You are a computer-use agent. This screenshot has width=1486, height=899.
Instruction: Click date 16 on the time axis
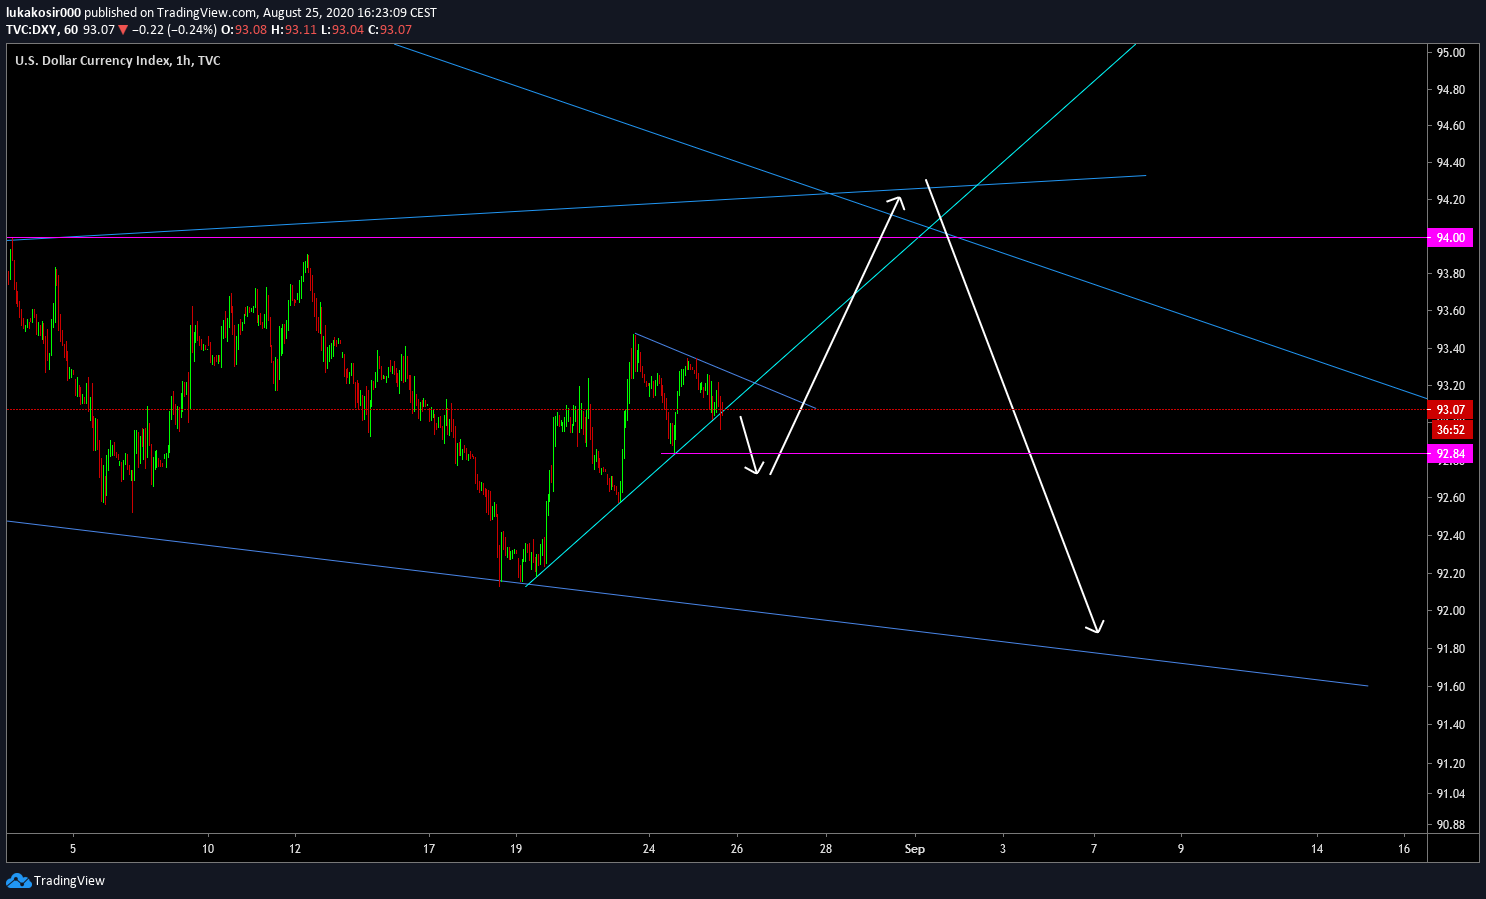[1404, 849]
